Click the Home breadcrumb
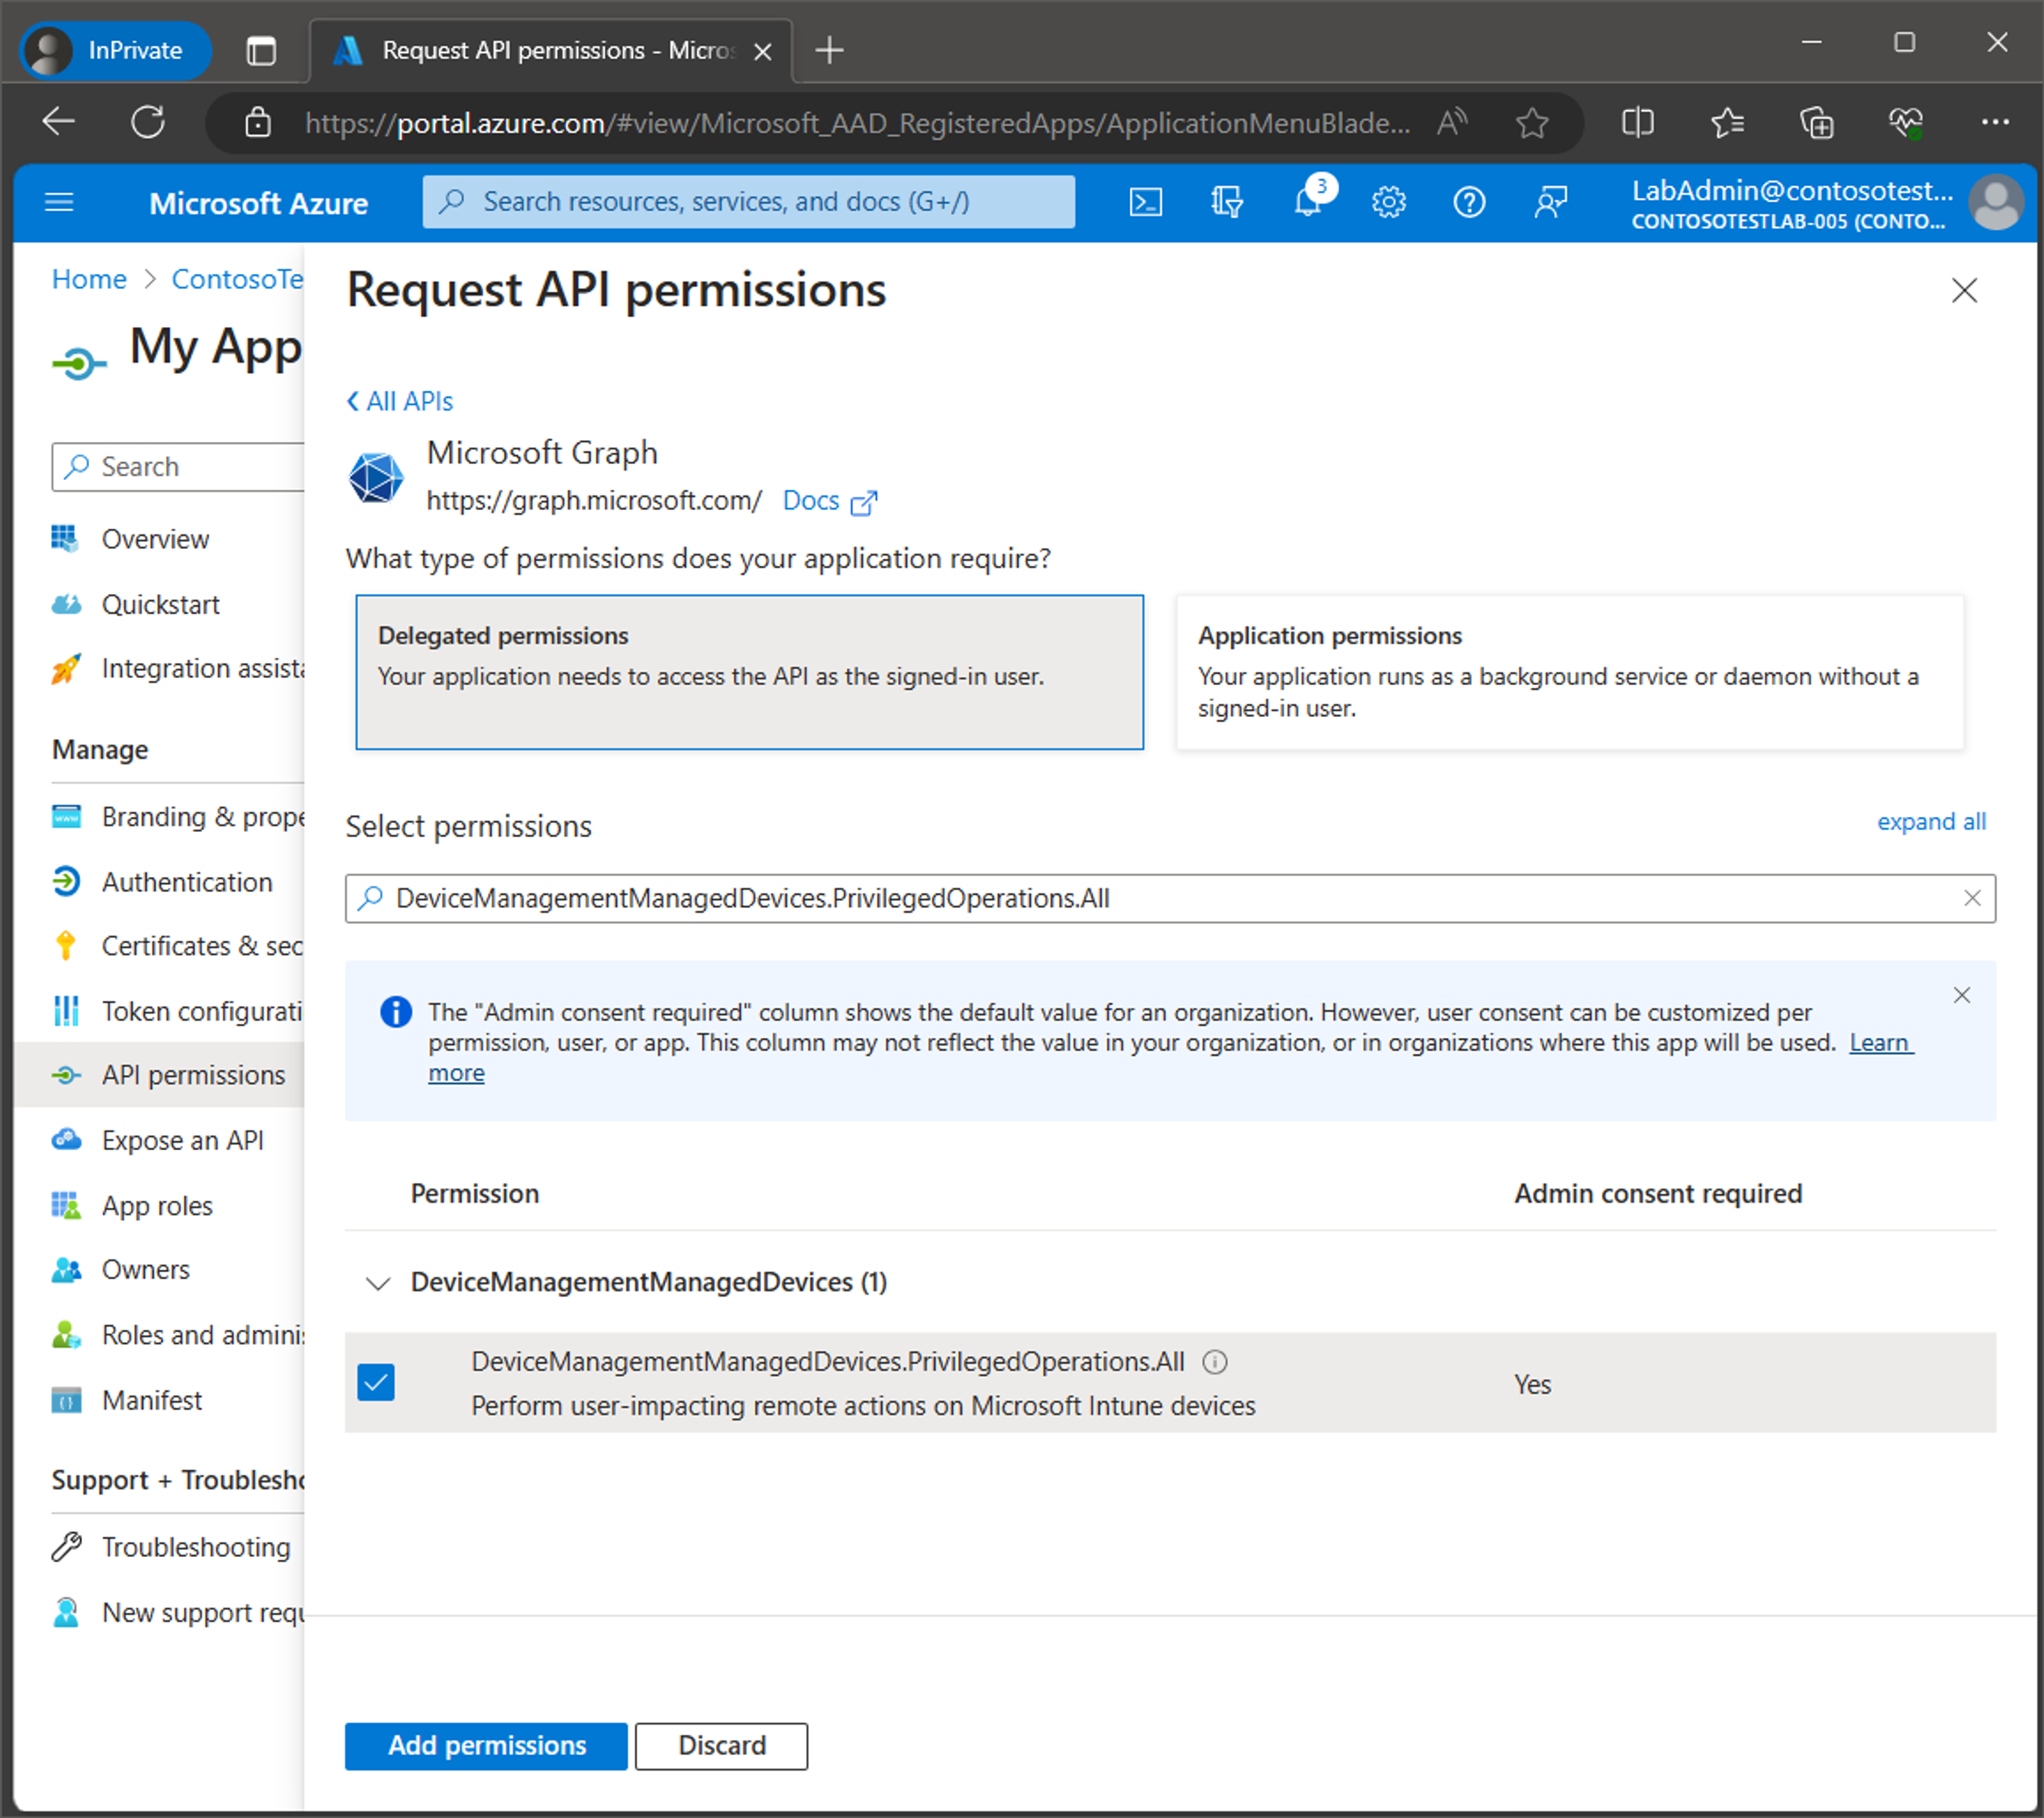This screenshot has height=1818, width=2044. pyautogui.click(x=89, y=279)
